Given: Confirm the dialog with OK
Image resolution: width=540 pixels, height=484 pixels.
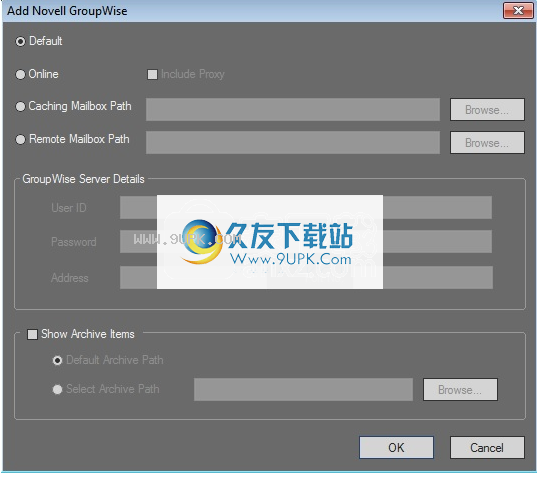Looking at the screenshot, I should 396,447.
